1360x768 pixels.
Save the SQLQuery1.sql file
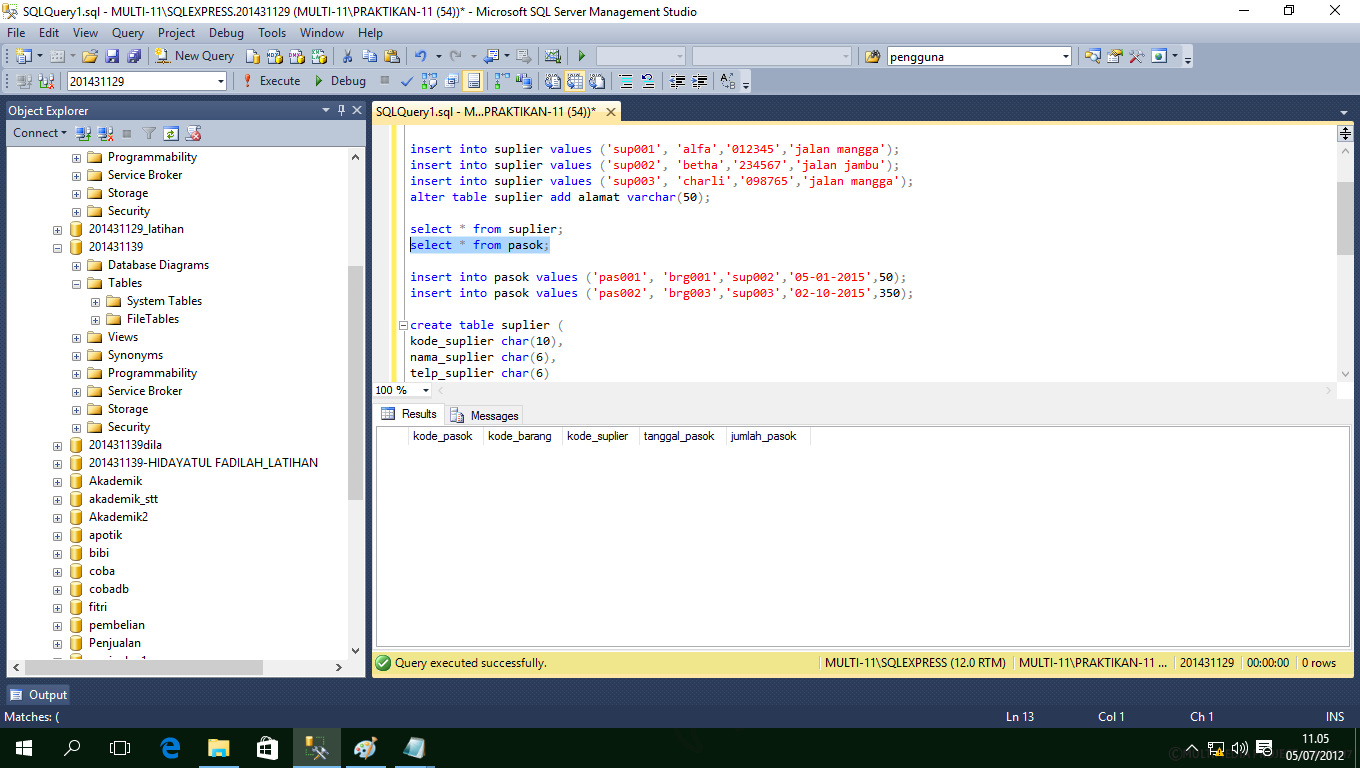113,56
